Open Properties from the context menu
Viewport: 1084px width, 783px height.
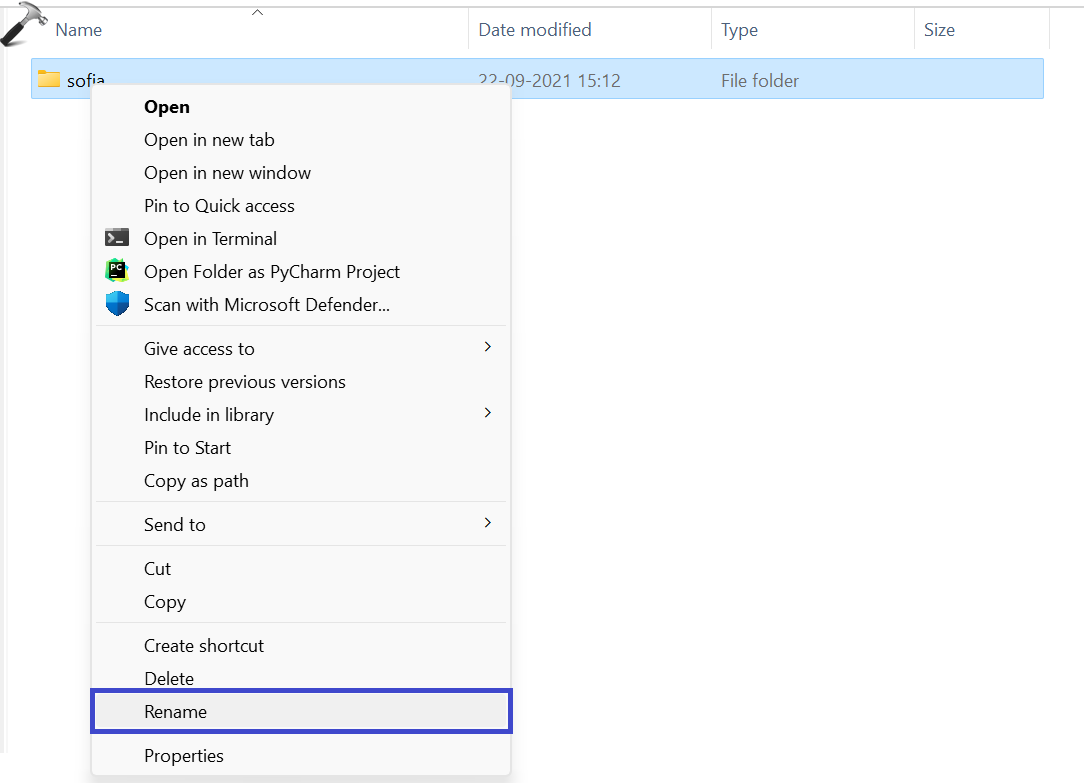(184, 756)
